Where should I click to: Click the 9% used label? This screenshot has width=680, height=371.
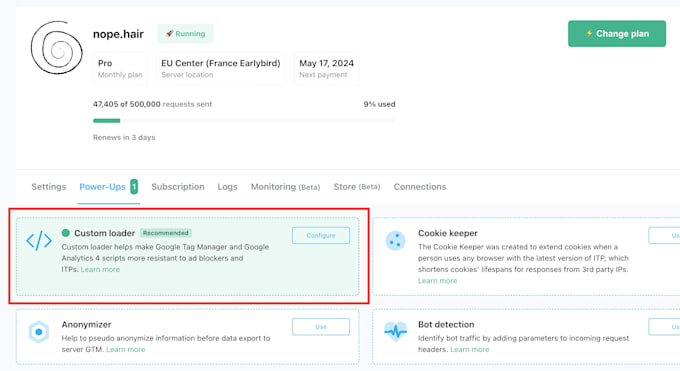[x=379, y=104]
